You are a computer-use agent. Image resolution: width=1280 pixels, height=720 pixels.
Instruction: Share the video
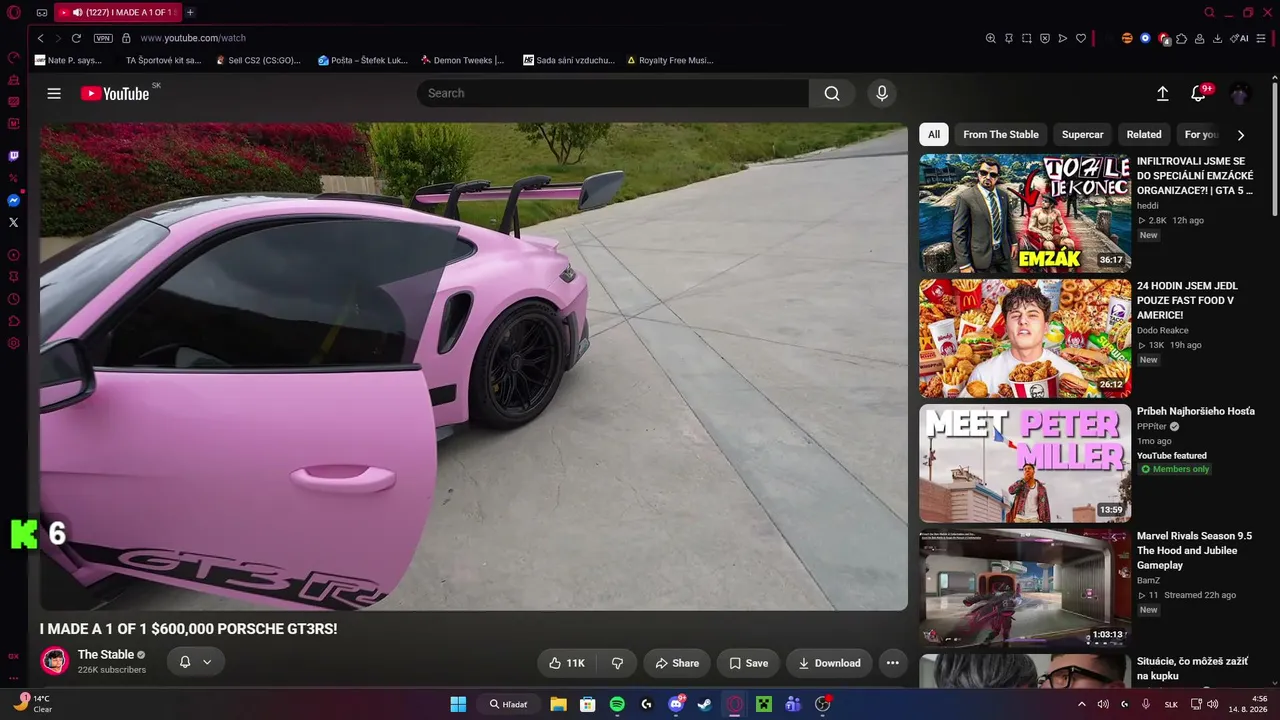pos(677,663)
